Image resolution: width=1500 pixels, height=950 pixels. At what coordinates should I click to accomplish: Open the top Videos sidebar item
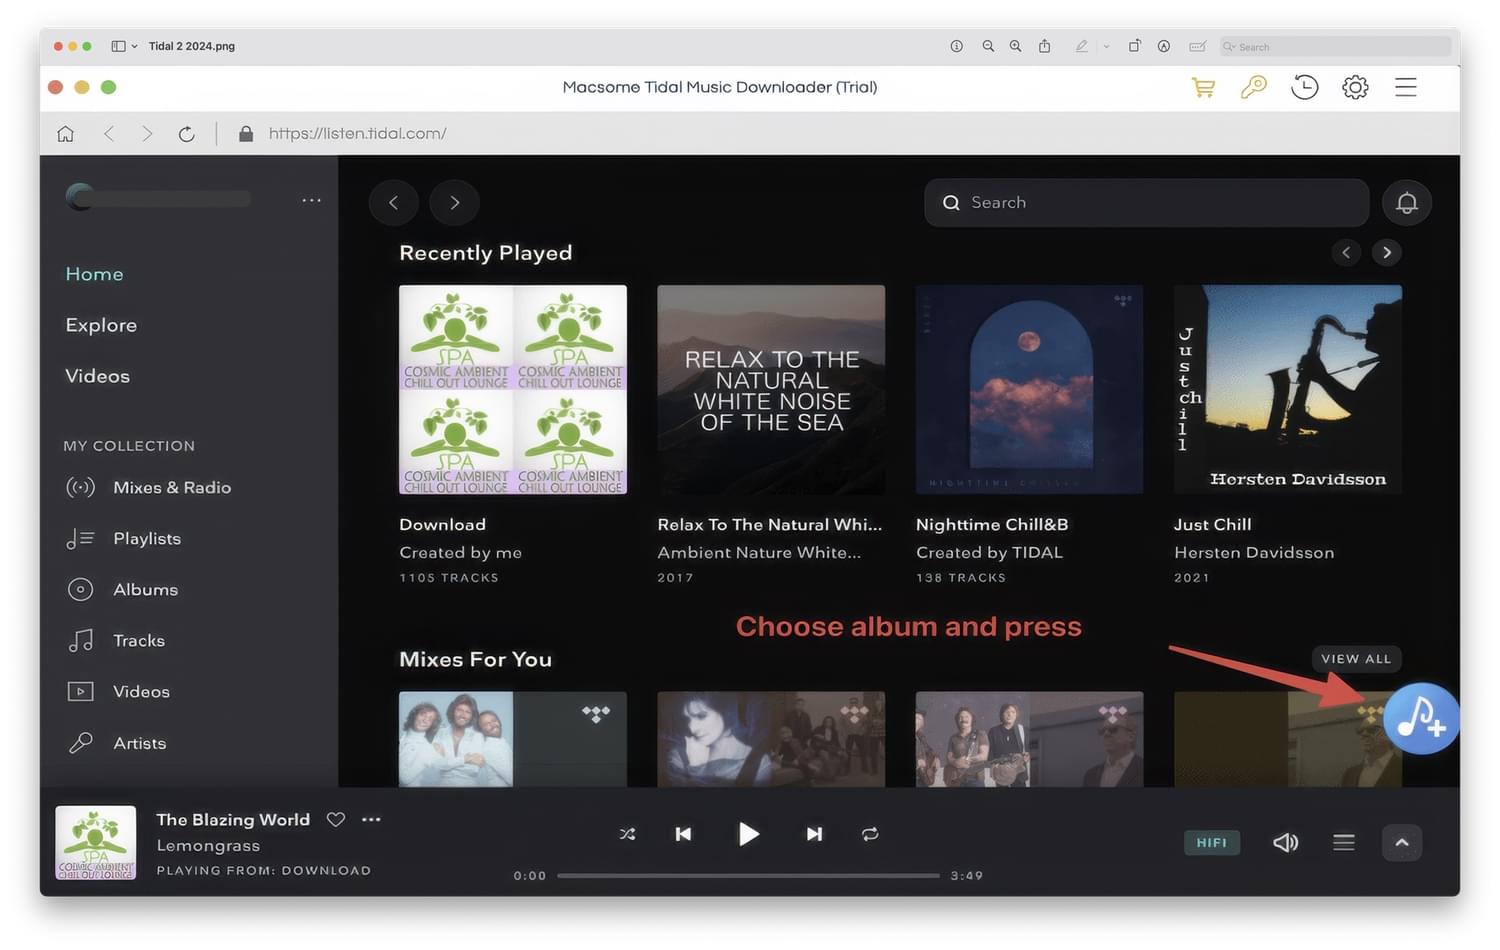pyautogui.click(x=98, y=376)
